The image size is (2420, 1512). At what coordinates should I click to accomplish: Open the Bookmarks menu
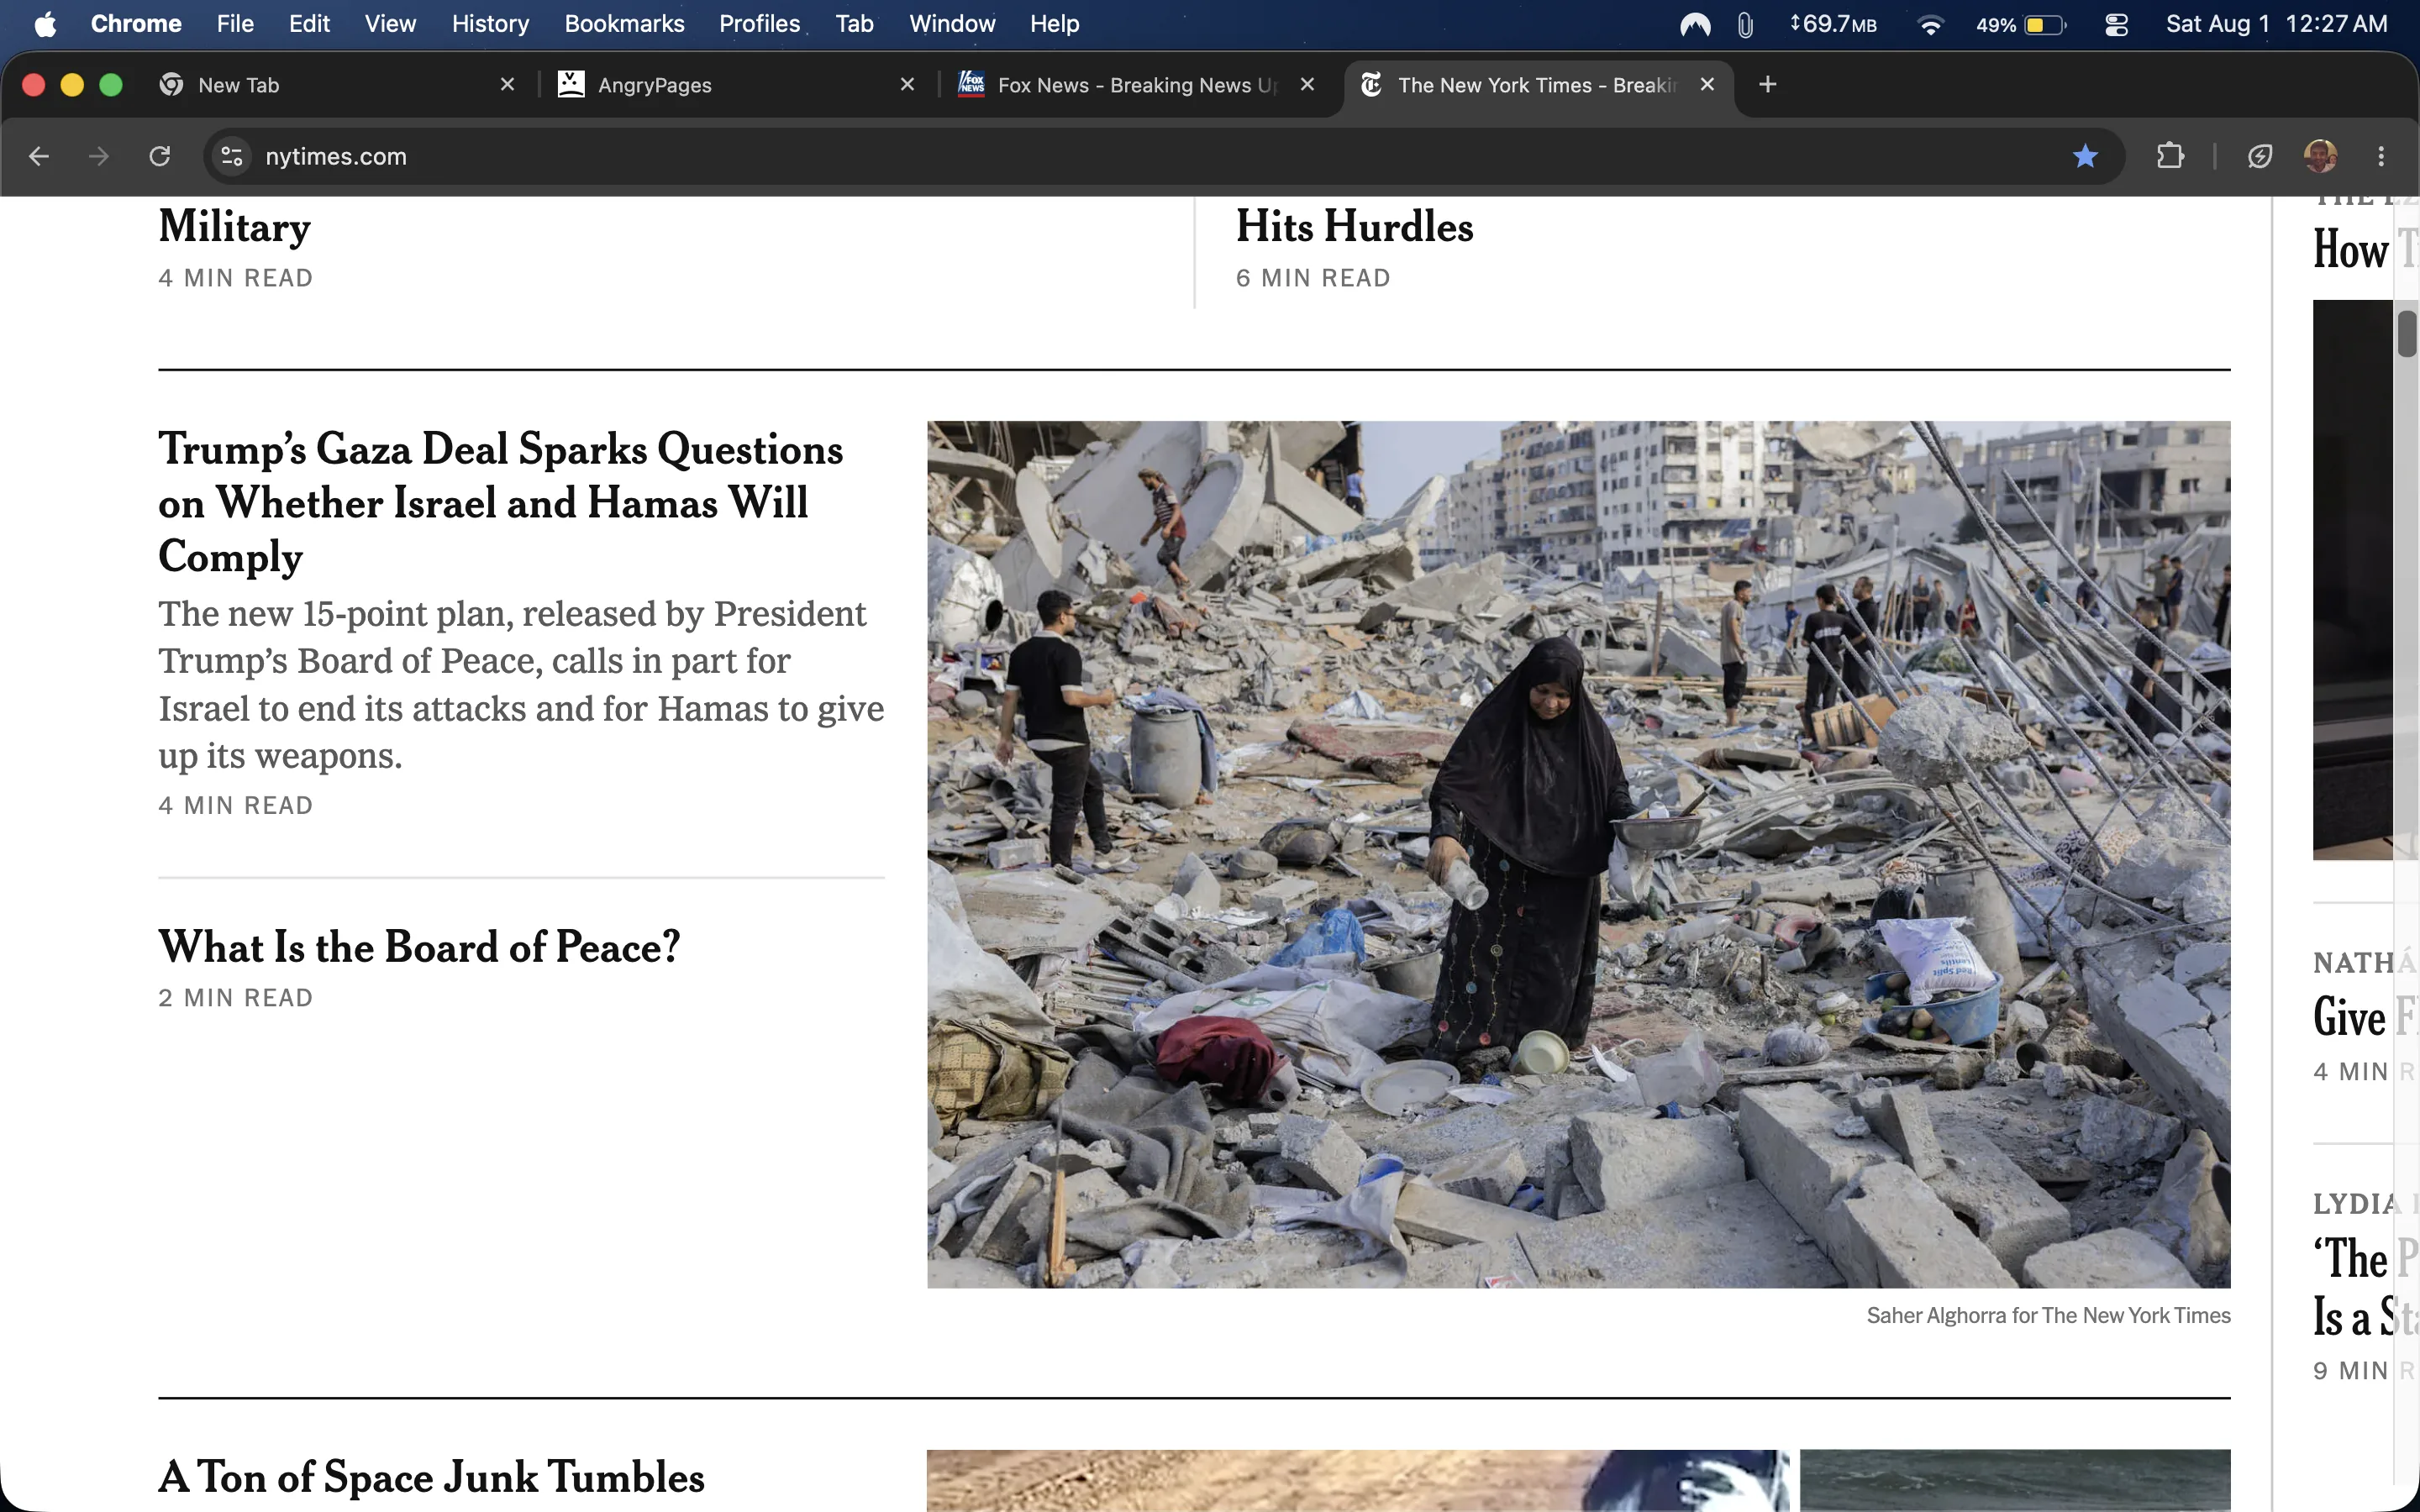(x=624, y=24)
